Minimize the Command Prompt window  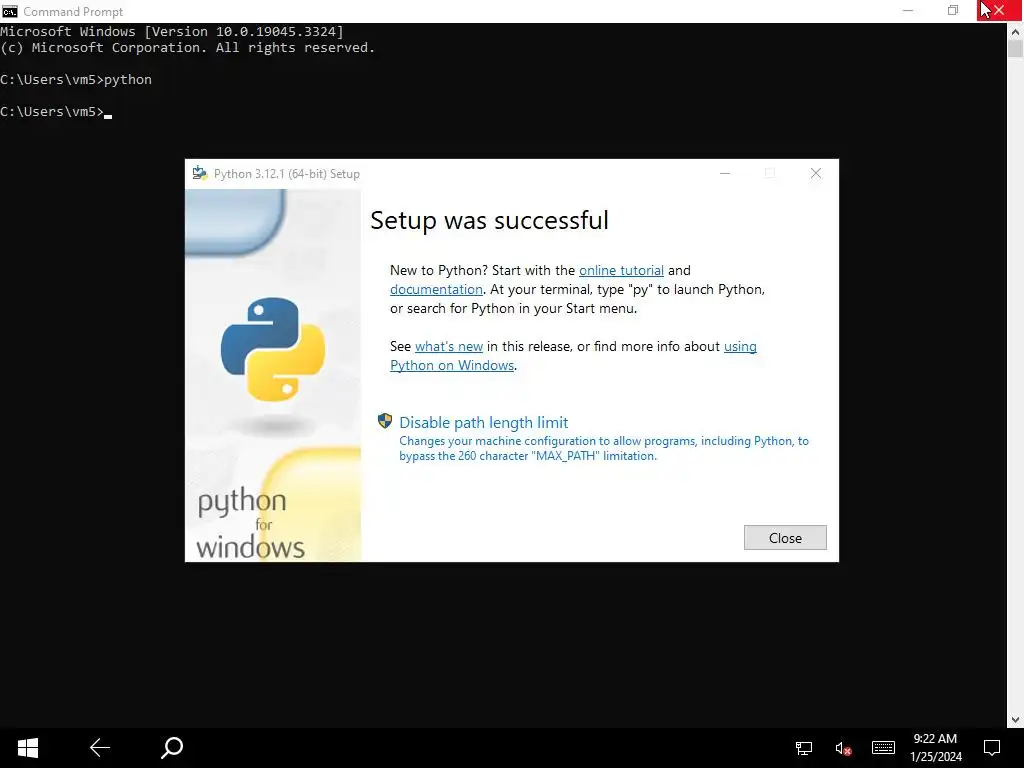908,11
